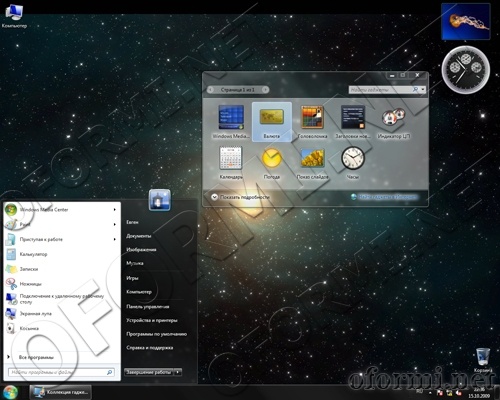Click the Корзина recycle bin icon

pos(483,360)
